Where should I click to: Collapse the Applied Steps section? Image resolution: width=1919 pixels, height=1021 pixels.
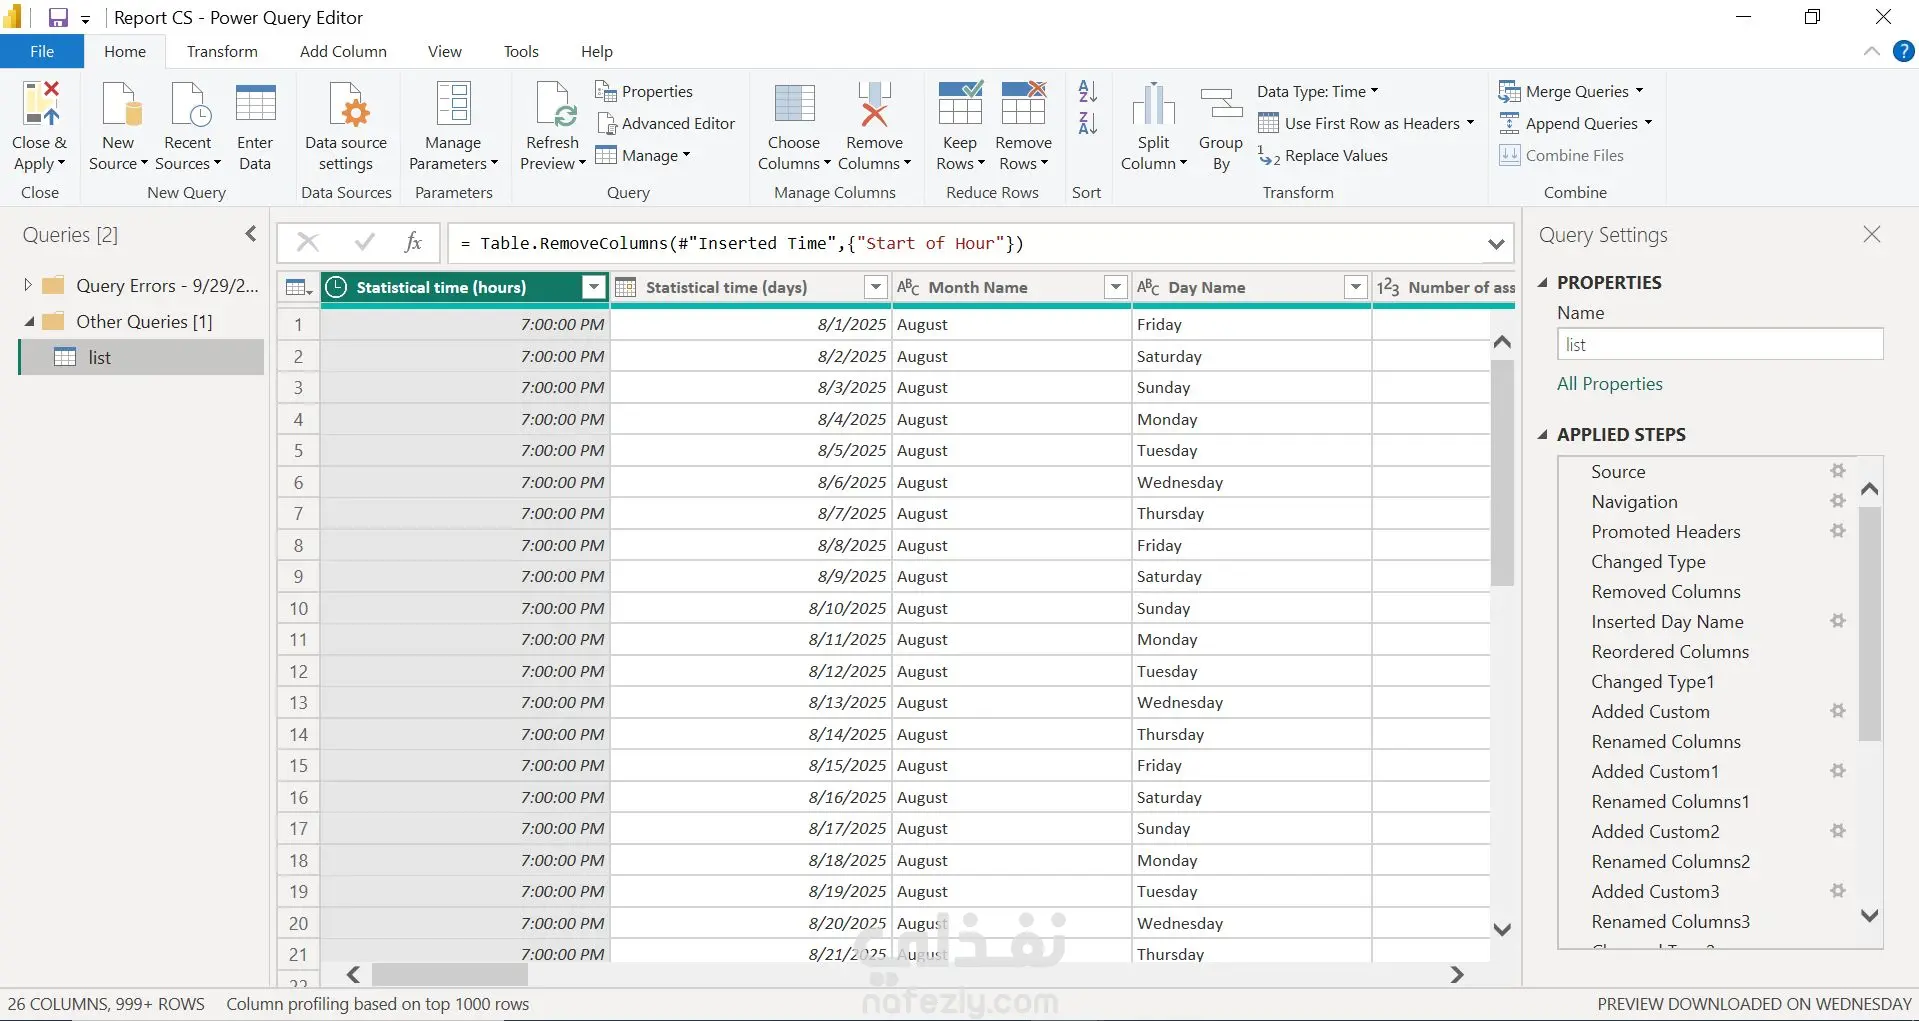1543,435
